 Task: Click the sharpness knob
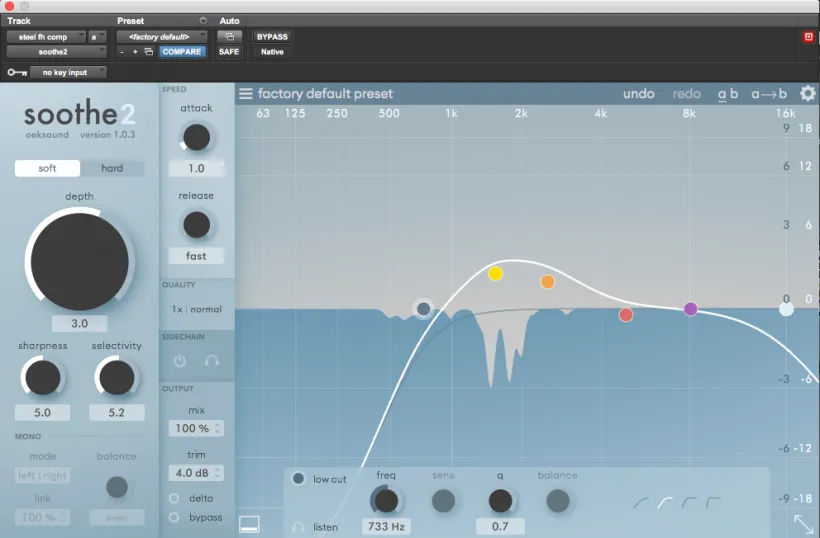tap(42, 377)
